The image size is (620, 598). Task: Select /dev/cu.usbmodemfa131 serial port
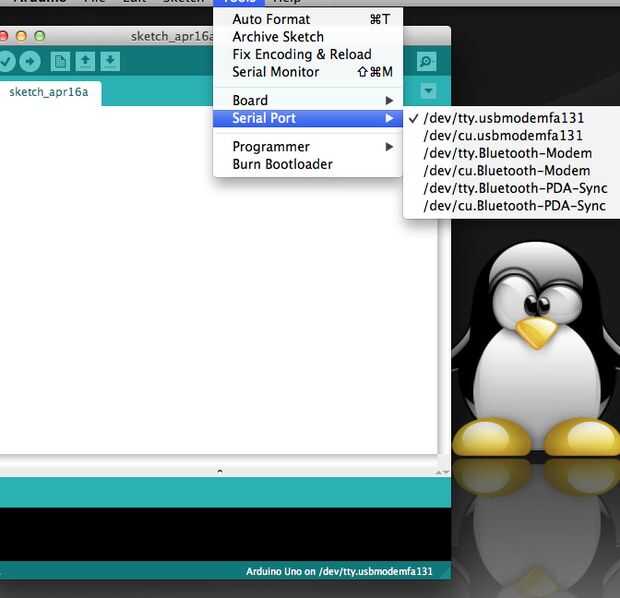pos(512,136)
